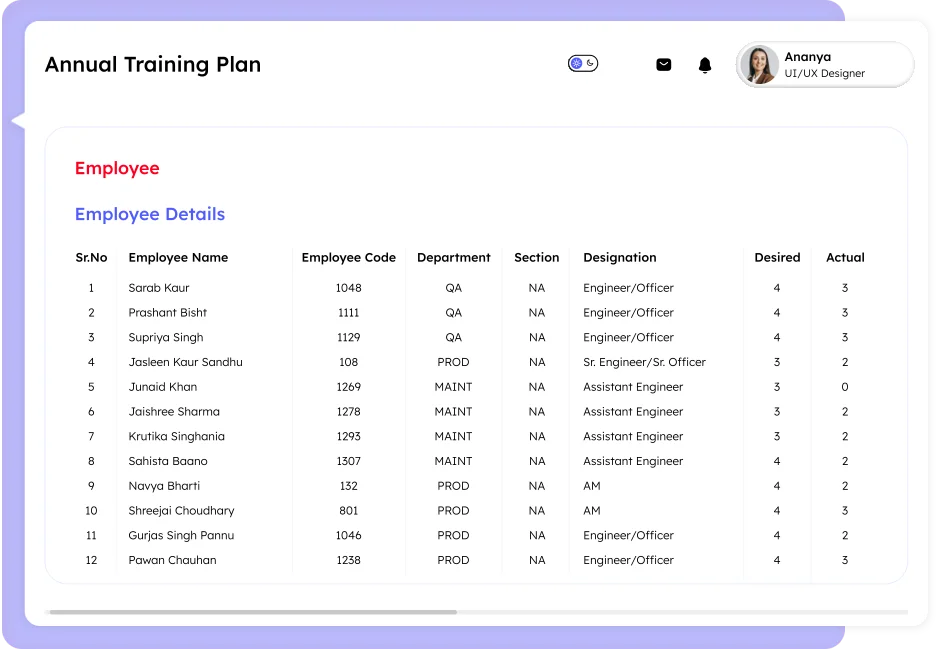
Task: Click the Actual column header
Action: 845,257
